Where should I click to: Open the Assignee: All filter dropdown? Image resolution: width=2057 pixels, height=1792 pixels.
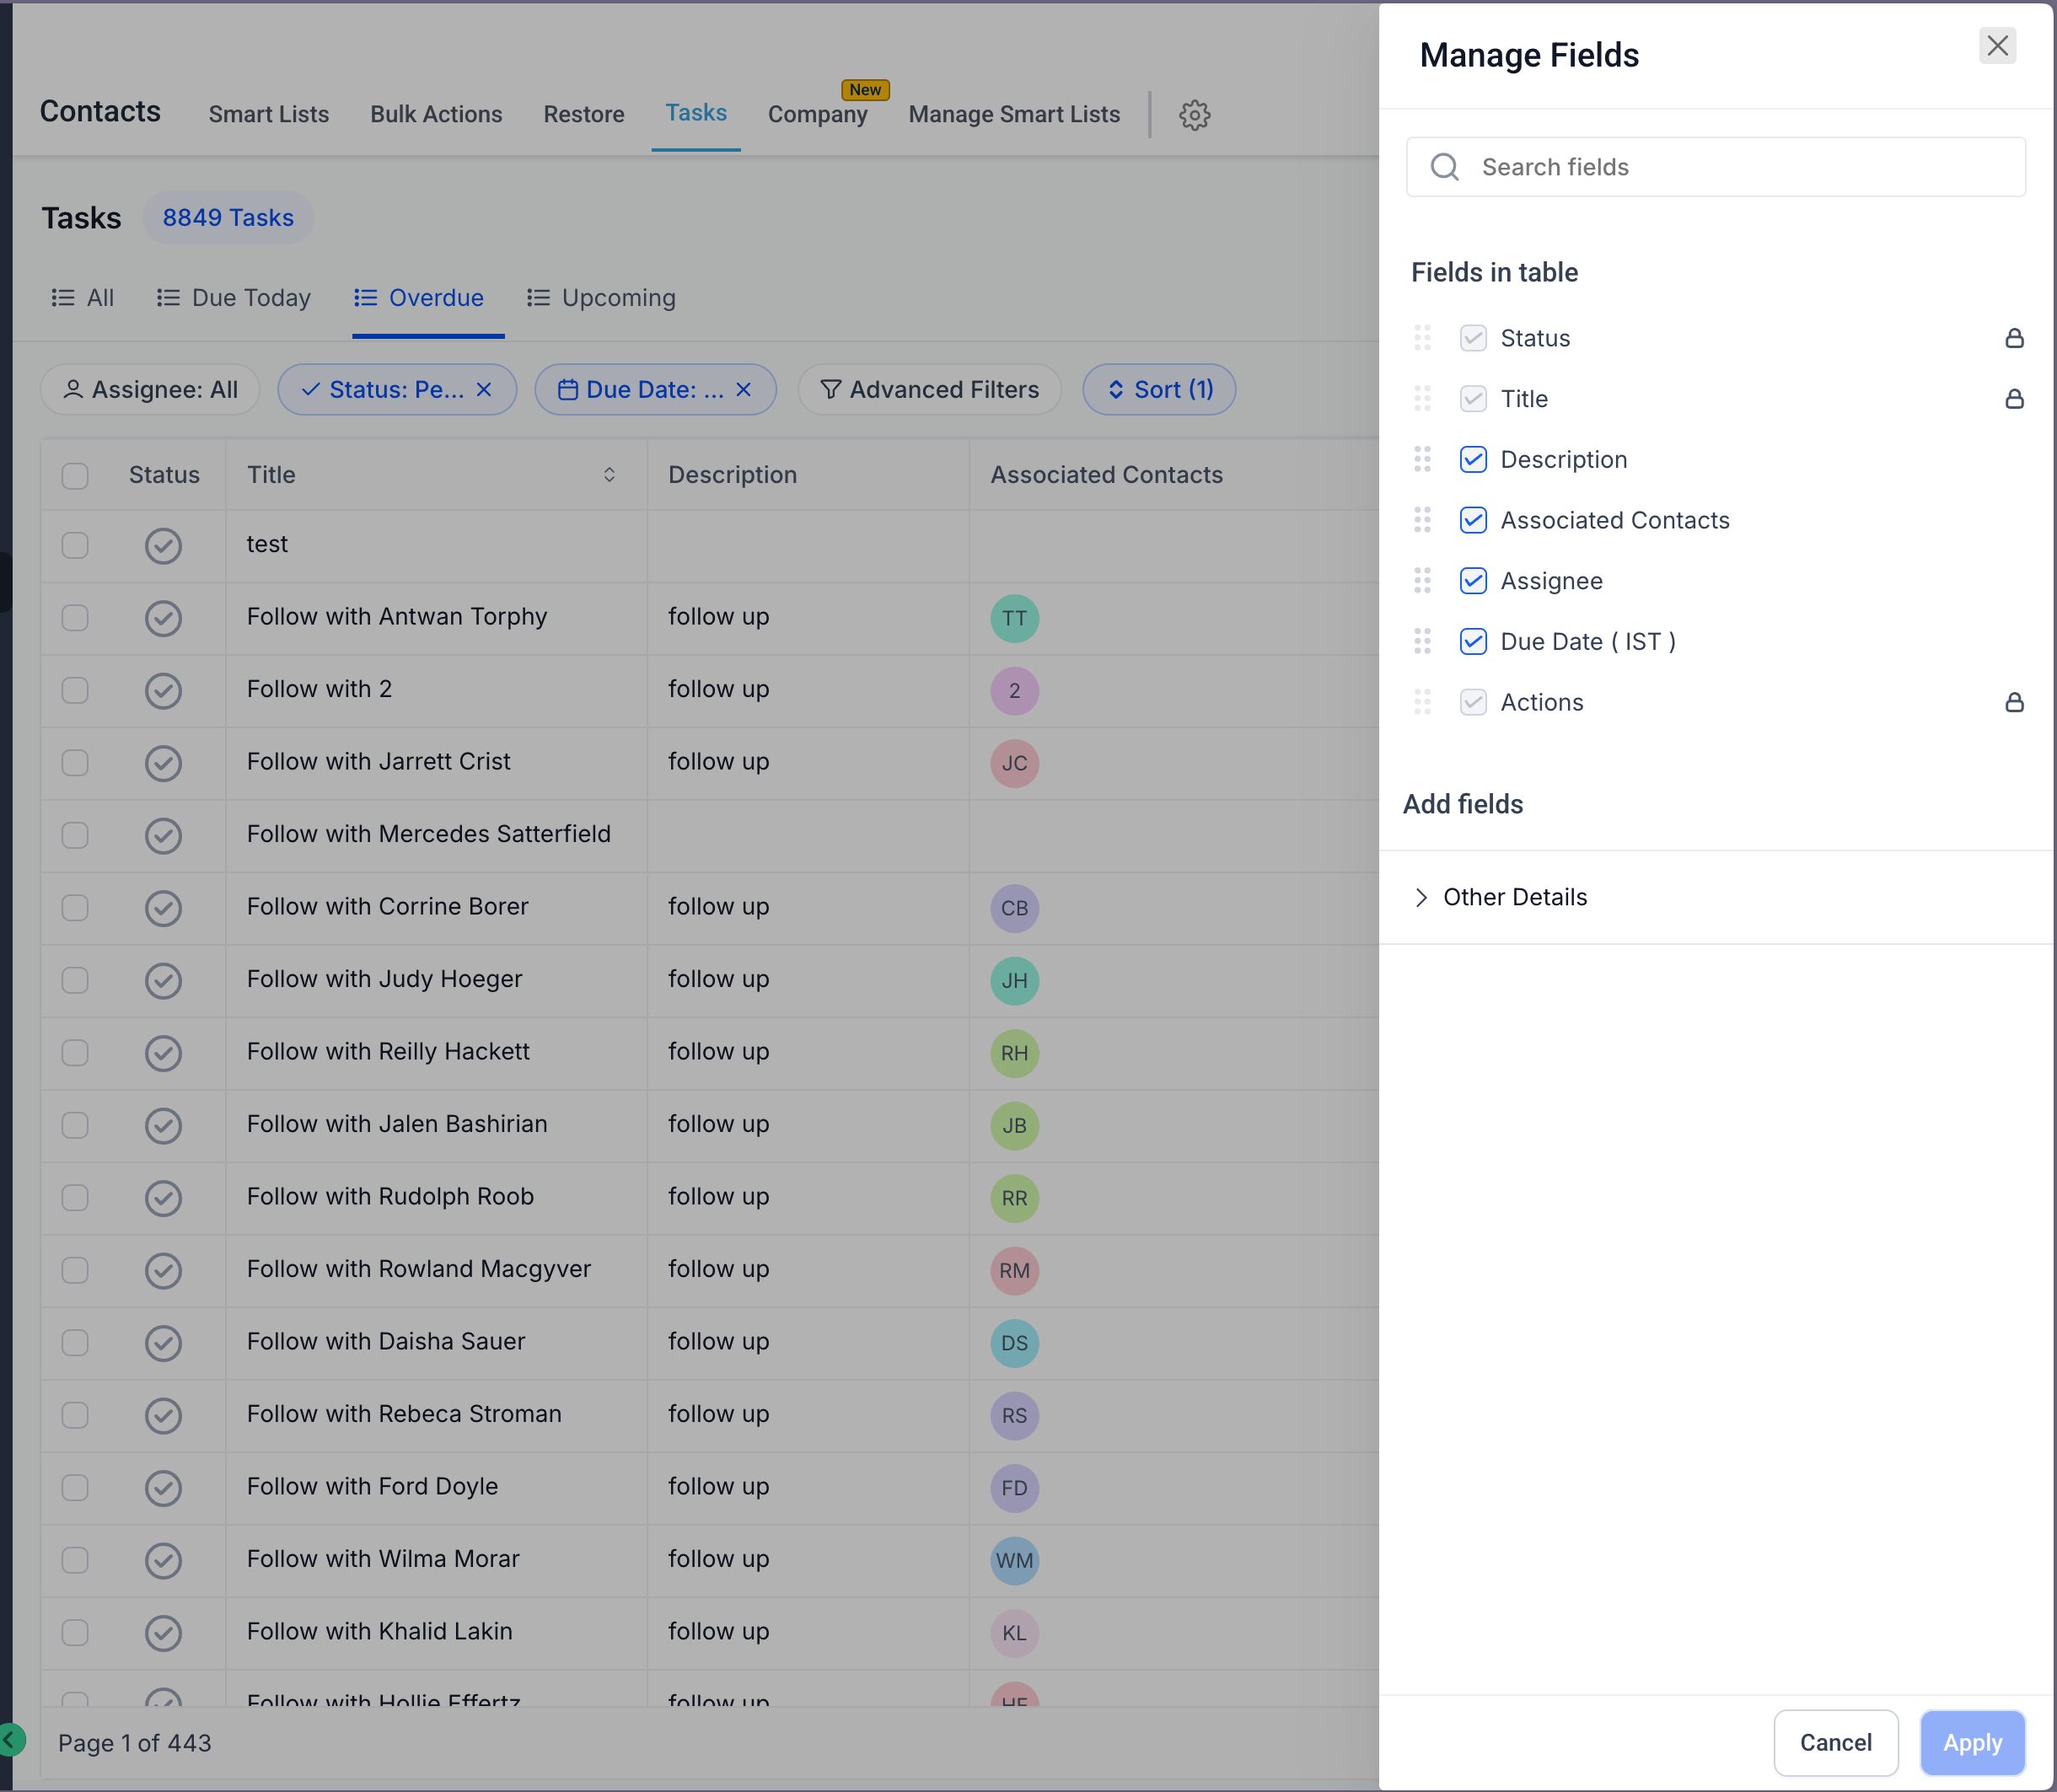click(150, 389)
